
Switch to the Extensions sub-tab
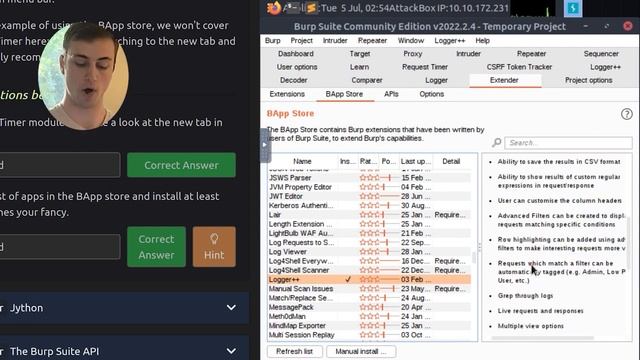[x=287, y=94]
